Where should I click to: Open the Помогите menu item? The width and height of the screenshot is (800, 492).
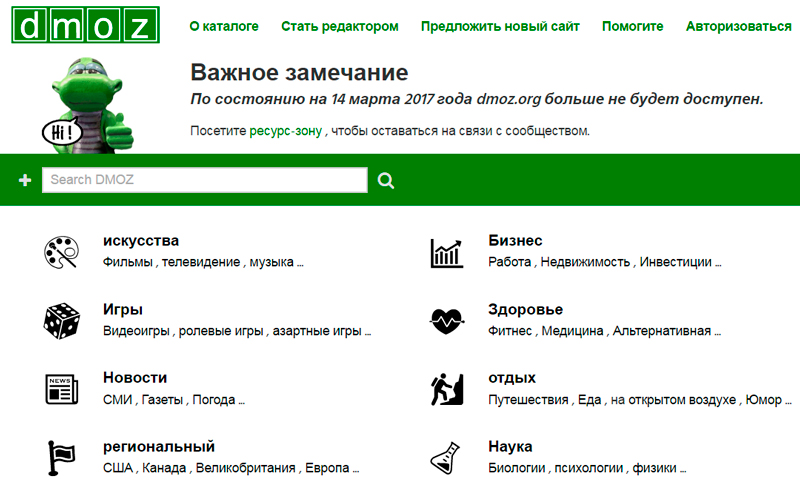coord(633,26)
